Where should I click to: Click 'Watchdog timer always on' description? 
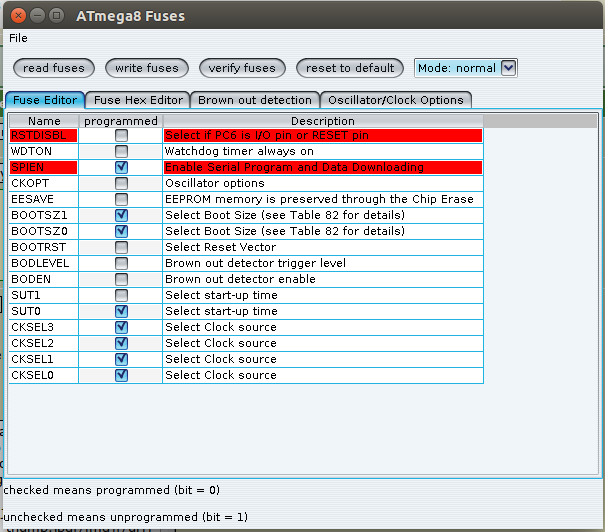(x=323, y=151)
